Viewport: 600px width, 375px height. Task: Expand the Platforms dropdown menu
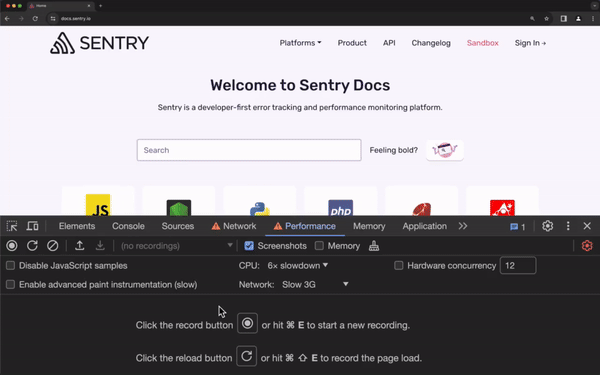coord(300,43)
